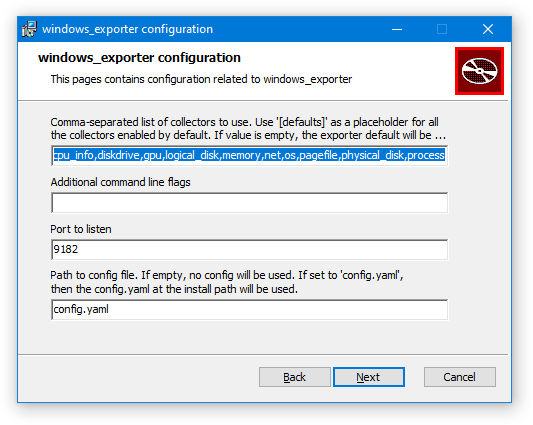Click the 'Additional command line flags' label
Screen dimensions: 533x425
(x=120, y=182)
